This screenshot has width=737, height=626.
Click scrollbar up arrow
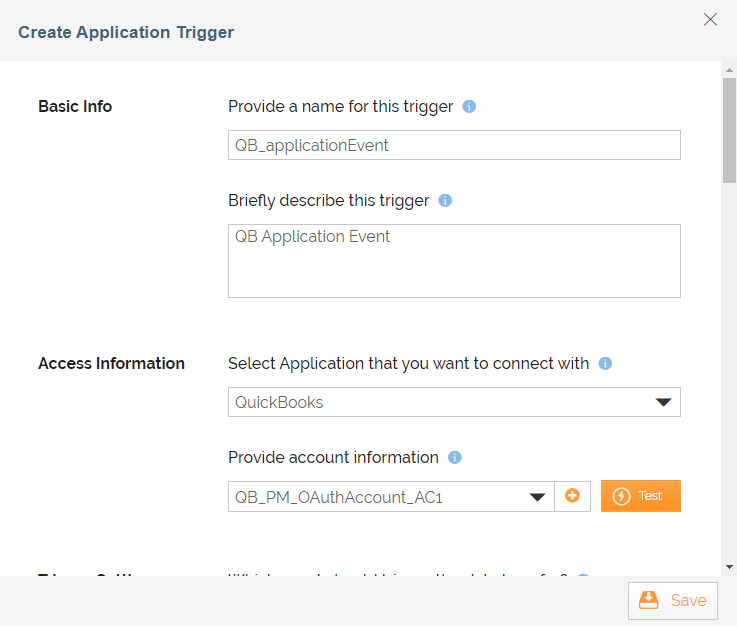pyautogui.click(x=729, y=70)
